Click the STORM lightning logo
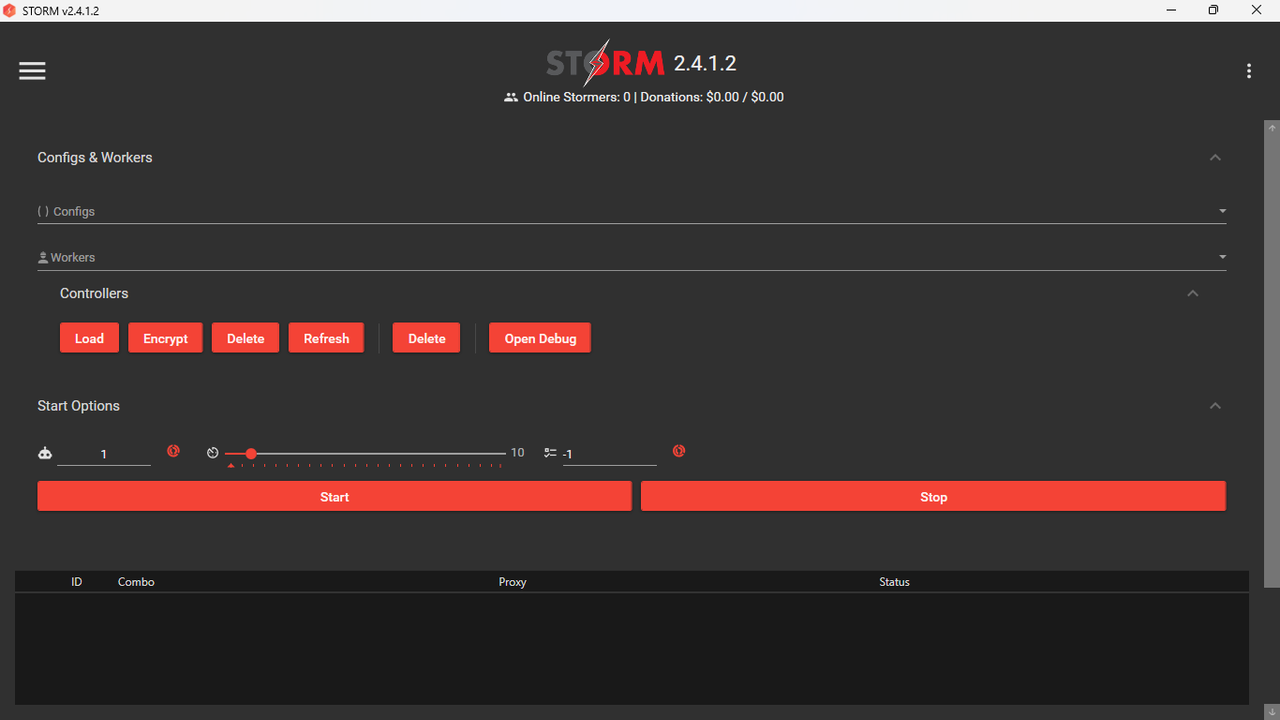The width and height of the screenshot is (1280, 720). tap(605, 64)
